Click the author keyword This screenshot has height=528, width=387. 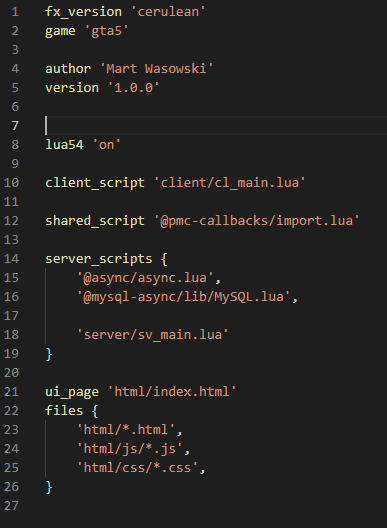(68, 69)
